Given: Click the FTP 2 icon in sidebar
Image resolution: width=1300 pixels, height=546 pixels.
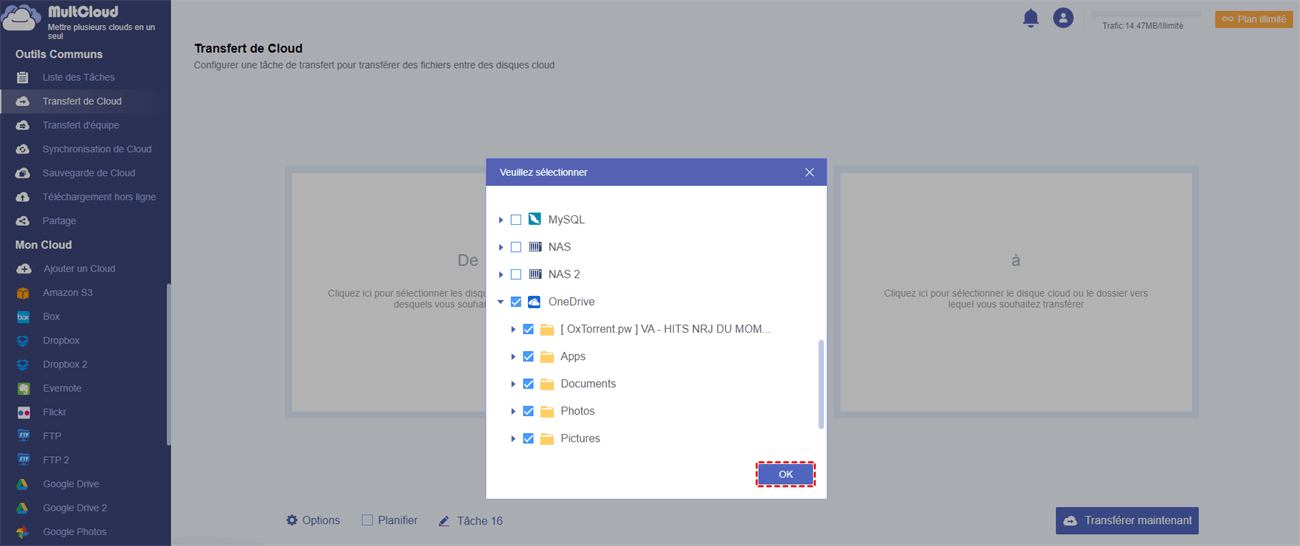Looking at the screenshot, I should pyautogui.click(x=23, y=460).
